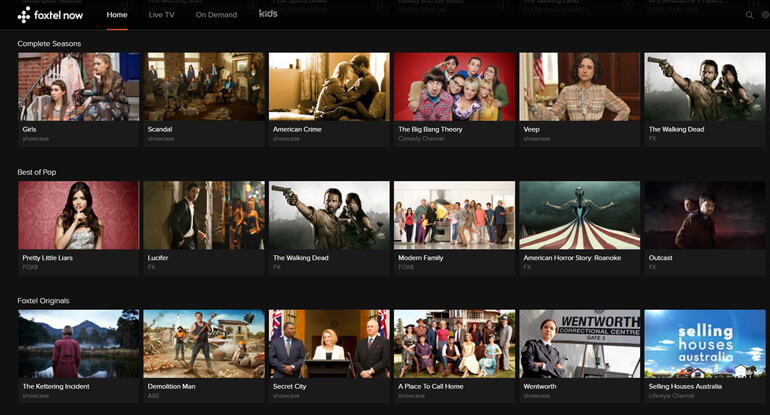Click the Best of Pop heading
This screenshot has height=415, width=770.
(x=37, y=172)
